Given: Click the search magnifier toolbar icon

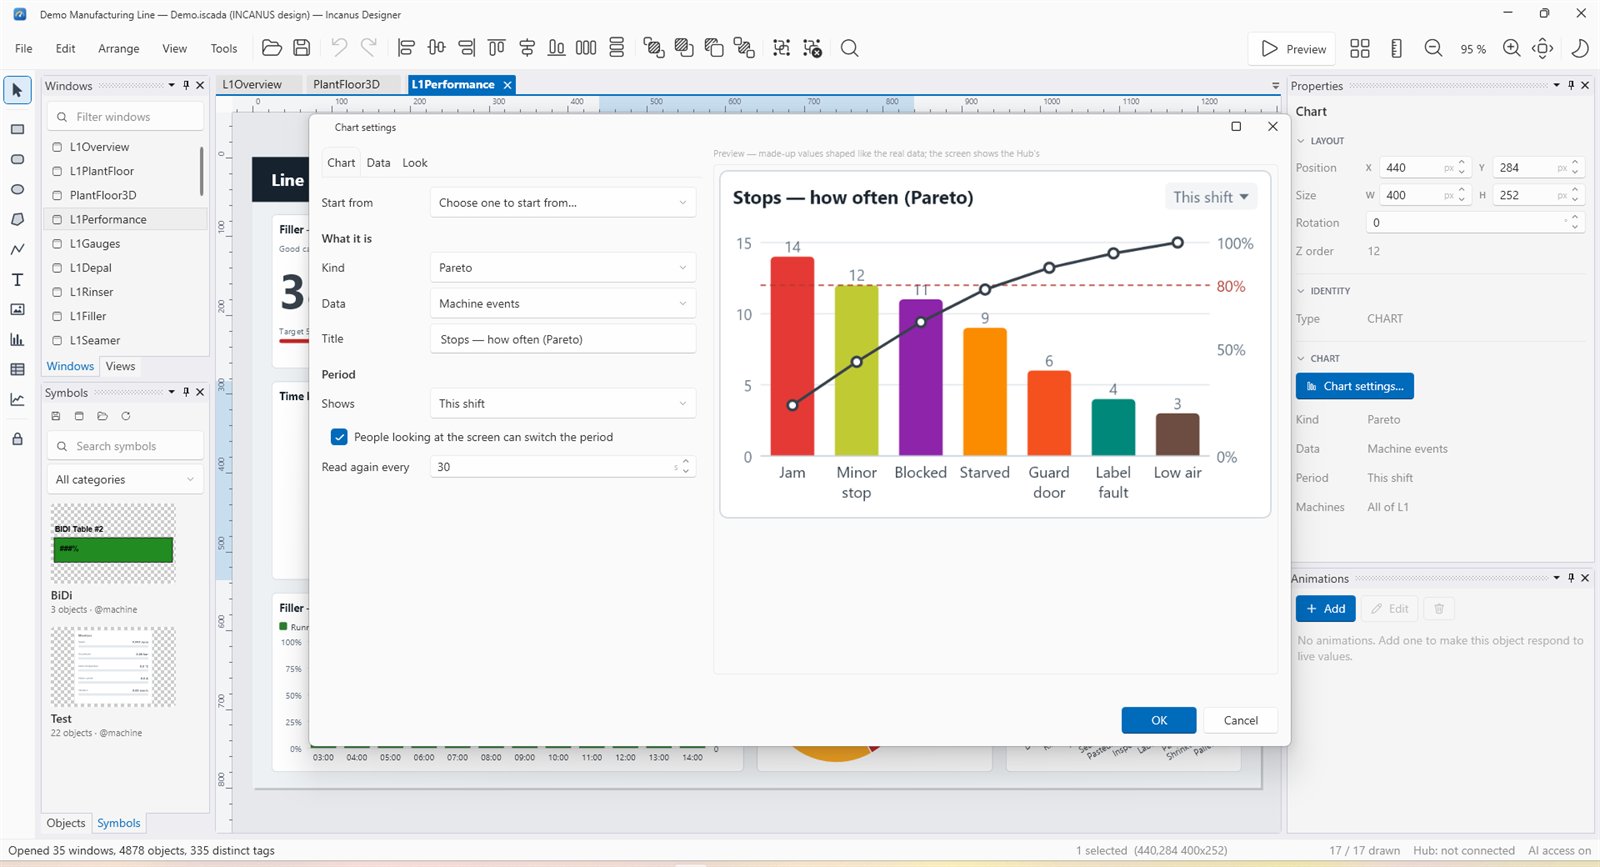Looking at the screenshot, I should coord(849,48).
